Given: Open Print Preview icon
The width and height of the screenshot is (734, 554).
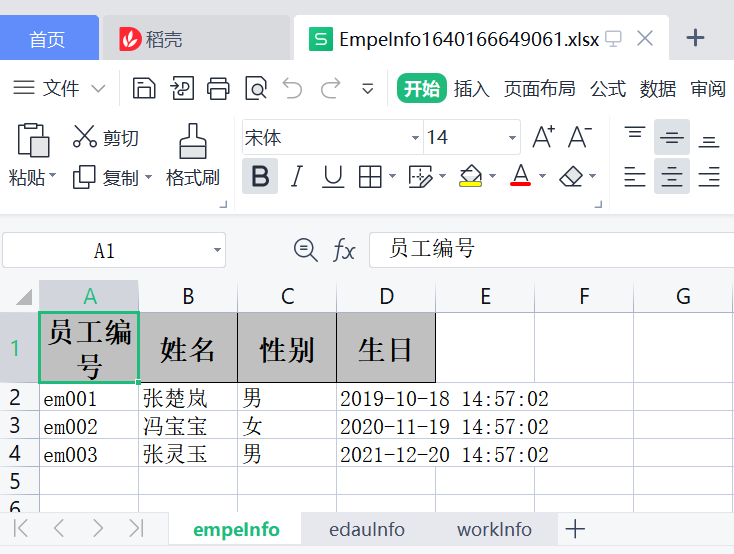Looking at the screenshot, I should (x=256, y=89).
